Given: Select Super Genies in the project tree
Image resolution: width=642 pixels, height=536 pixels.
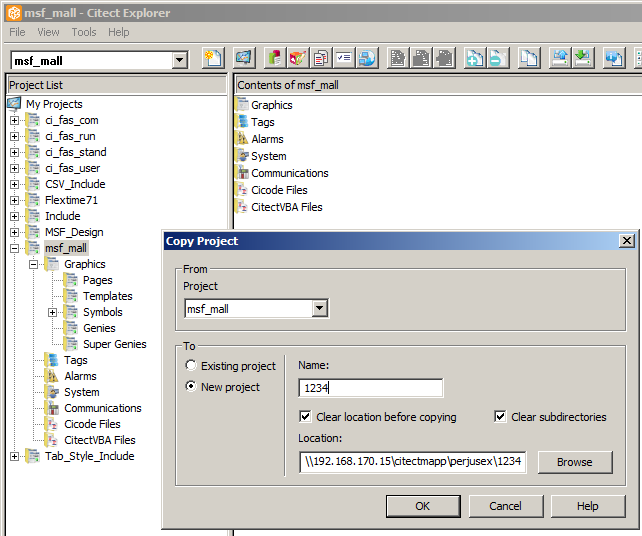Looking at the screenshot, I should pyautogui.click(x=115, y=344).
